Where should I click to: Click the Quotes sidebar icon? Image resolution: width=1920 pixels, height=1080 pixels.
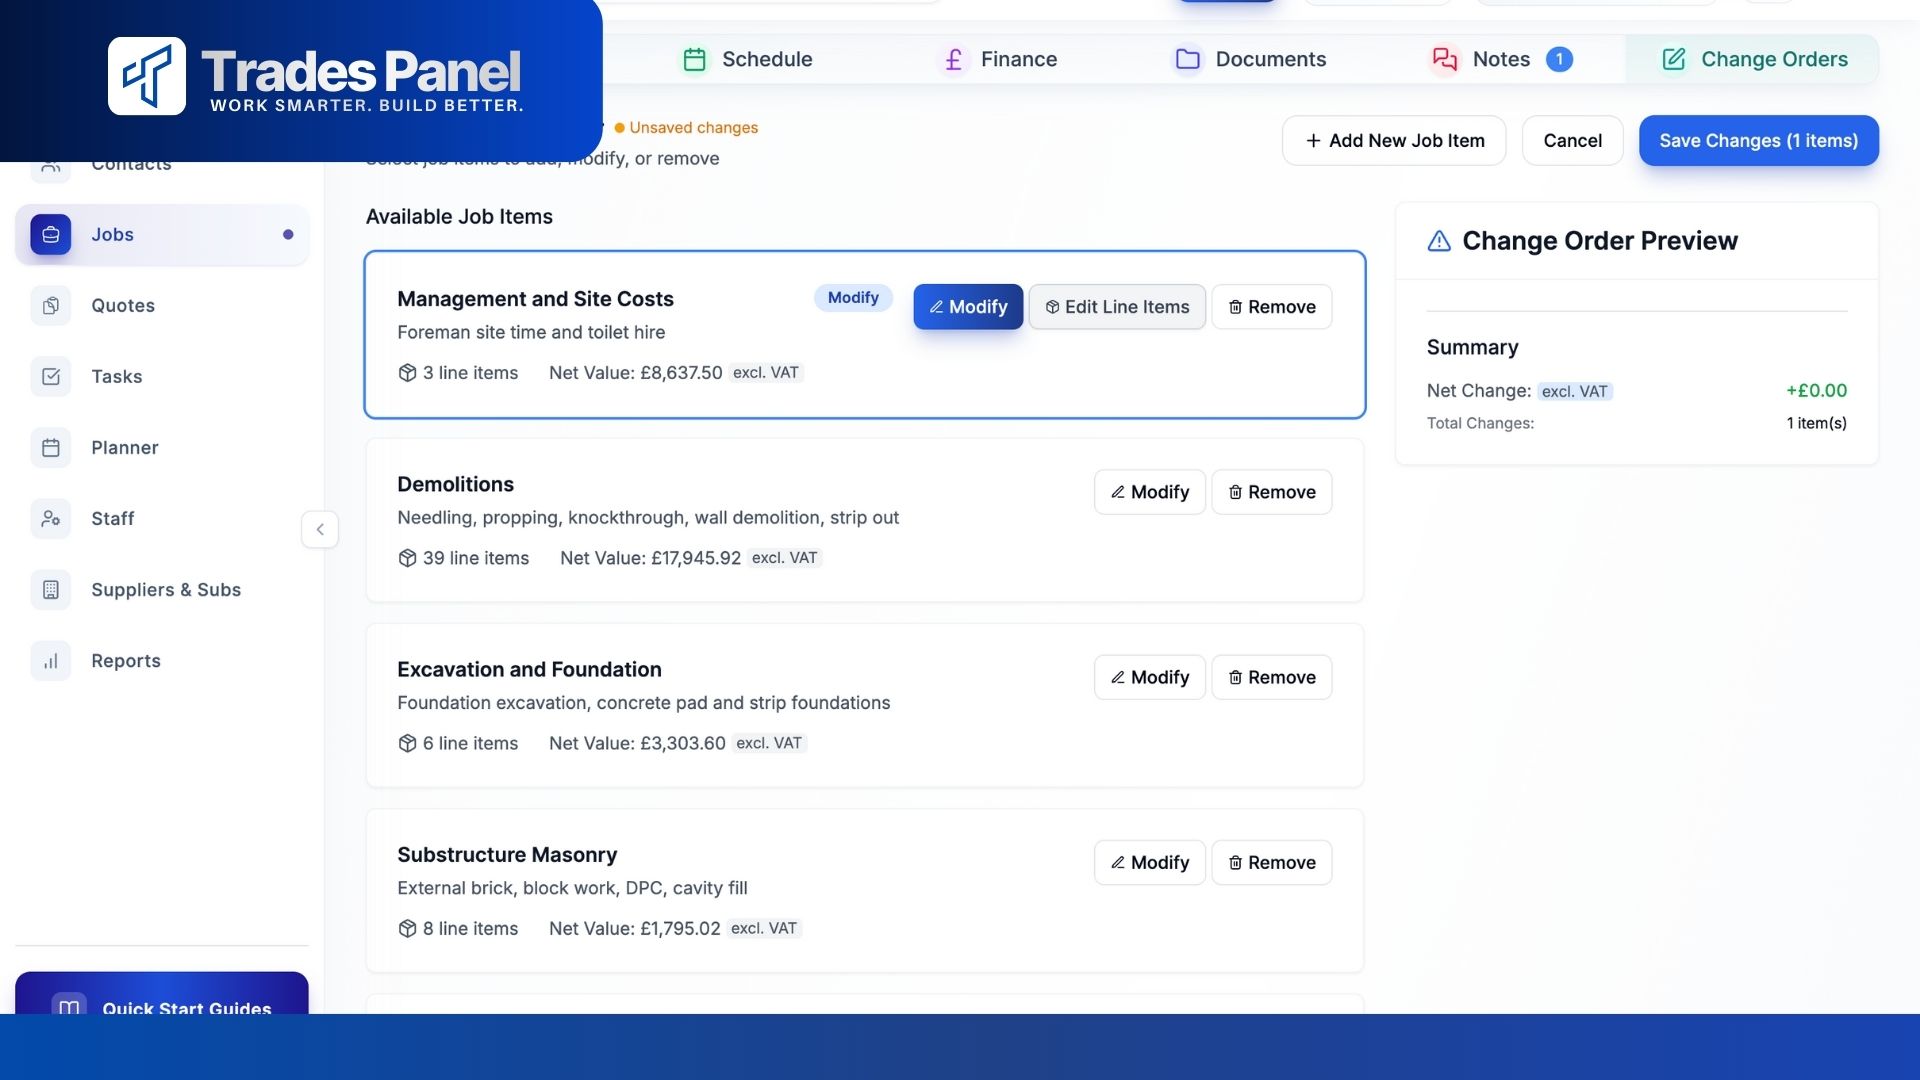point(51,305)
